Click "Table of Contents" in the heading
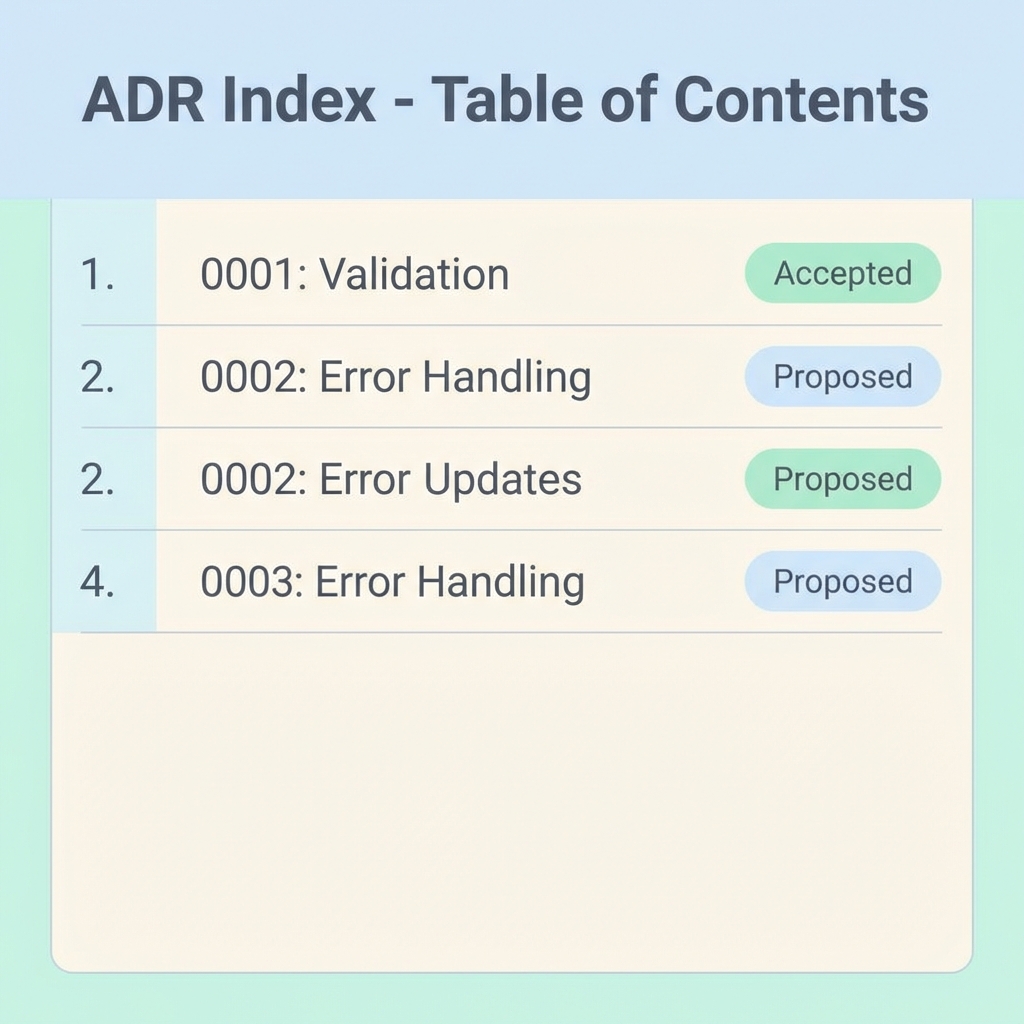 coord(679,100)
